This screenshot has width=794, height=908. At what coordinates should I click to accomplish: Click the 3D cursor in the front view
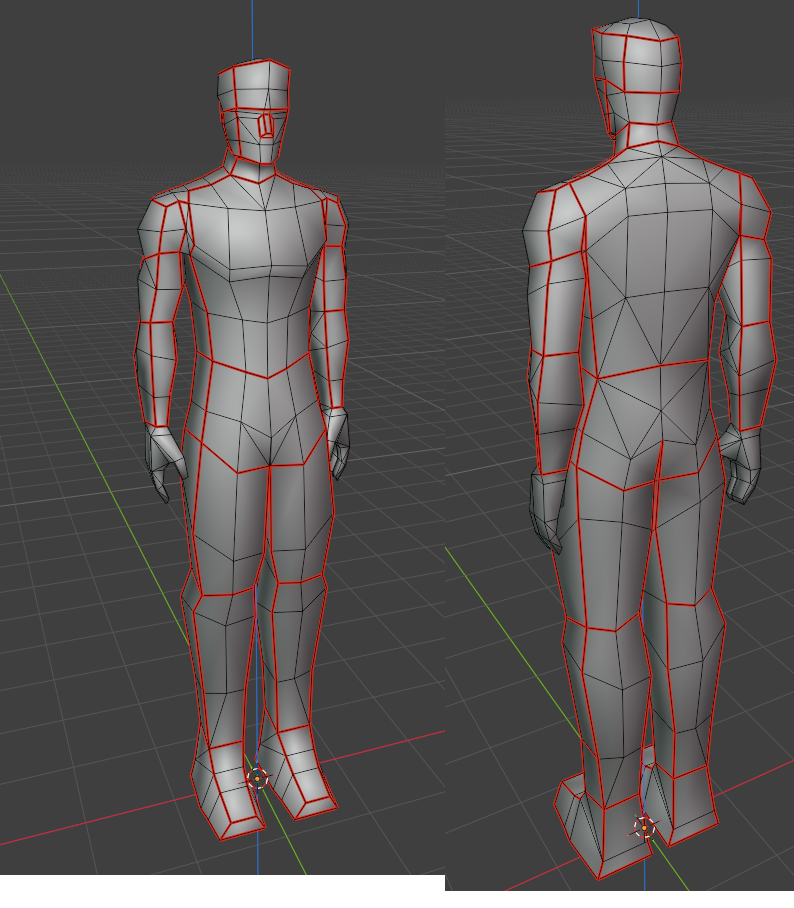point(257,778)
